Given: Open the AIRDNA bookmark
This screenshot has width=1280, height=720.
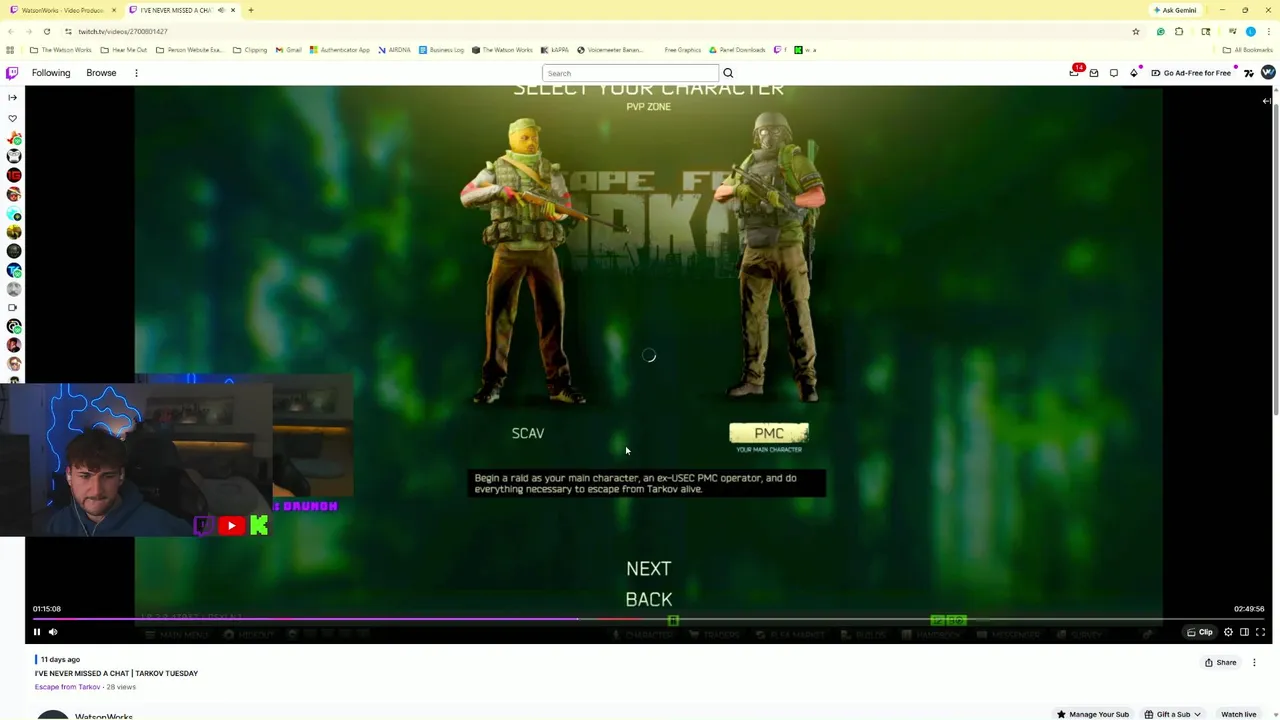Looking at the screenshot, I should click(394, 50).
